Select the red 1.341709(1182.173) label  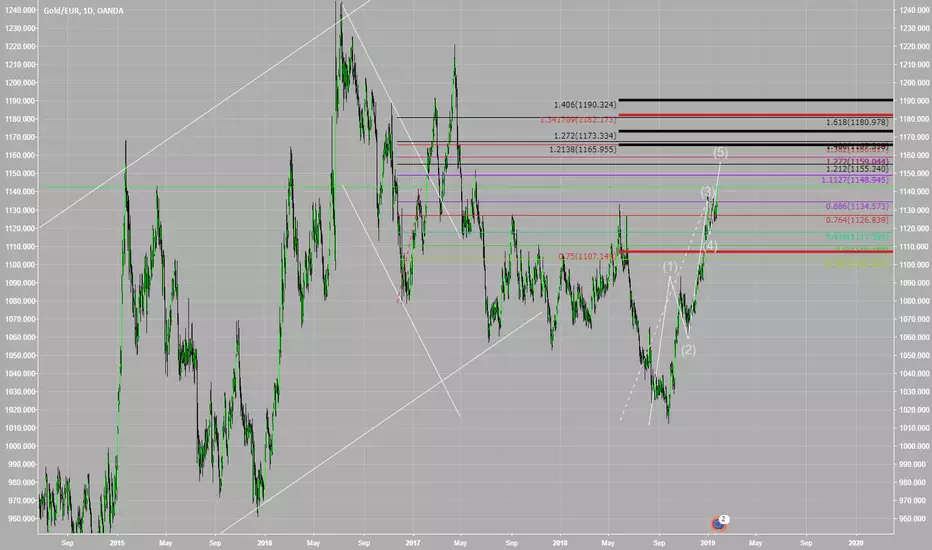click(x=578, y=120)
